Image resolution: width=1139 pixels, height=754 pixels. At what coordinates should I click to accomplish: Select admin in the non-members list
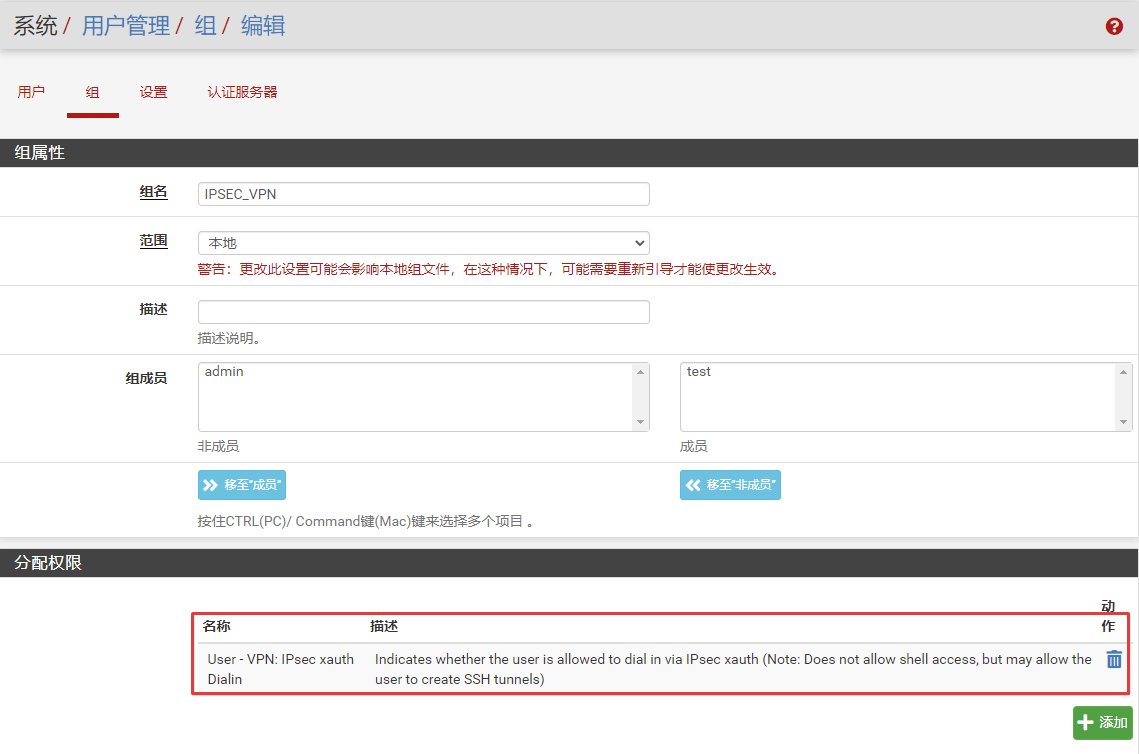[x=225, y=372]
